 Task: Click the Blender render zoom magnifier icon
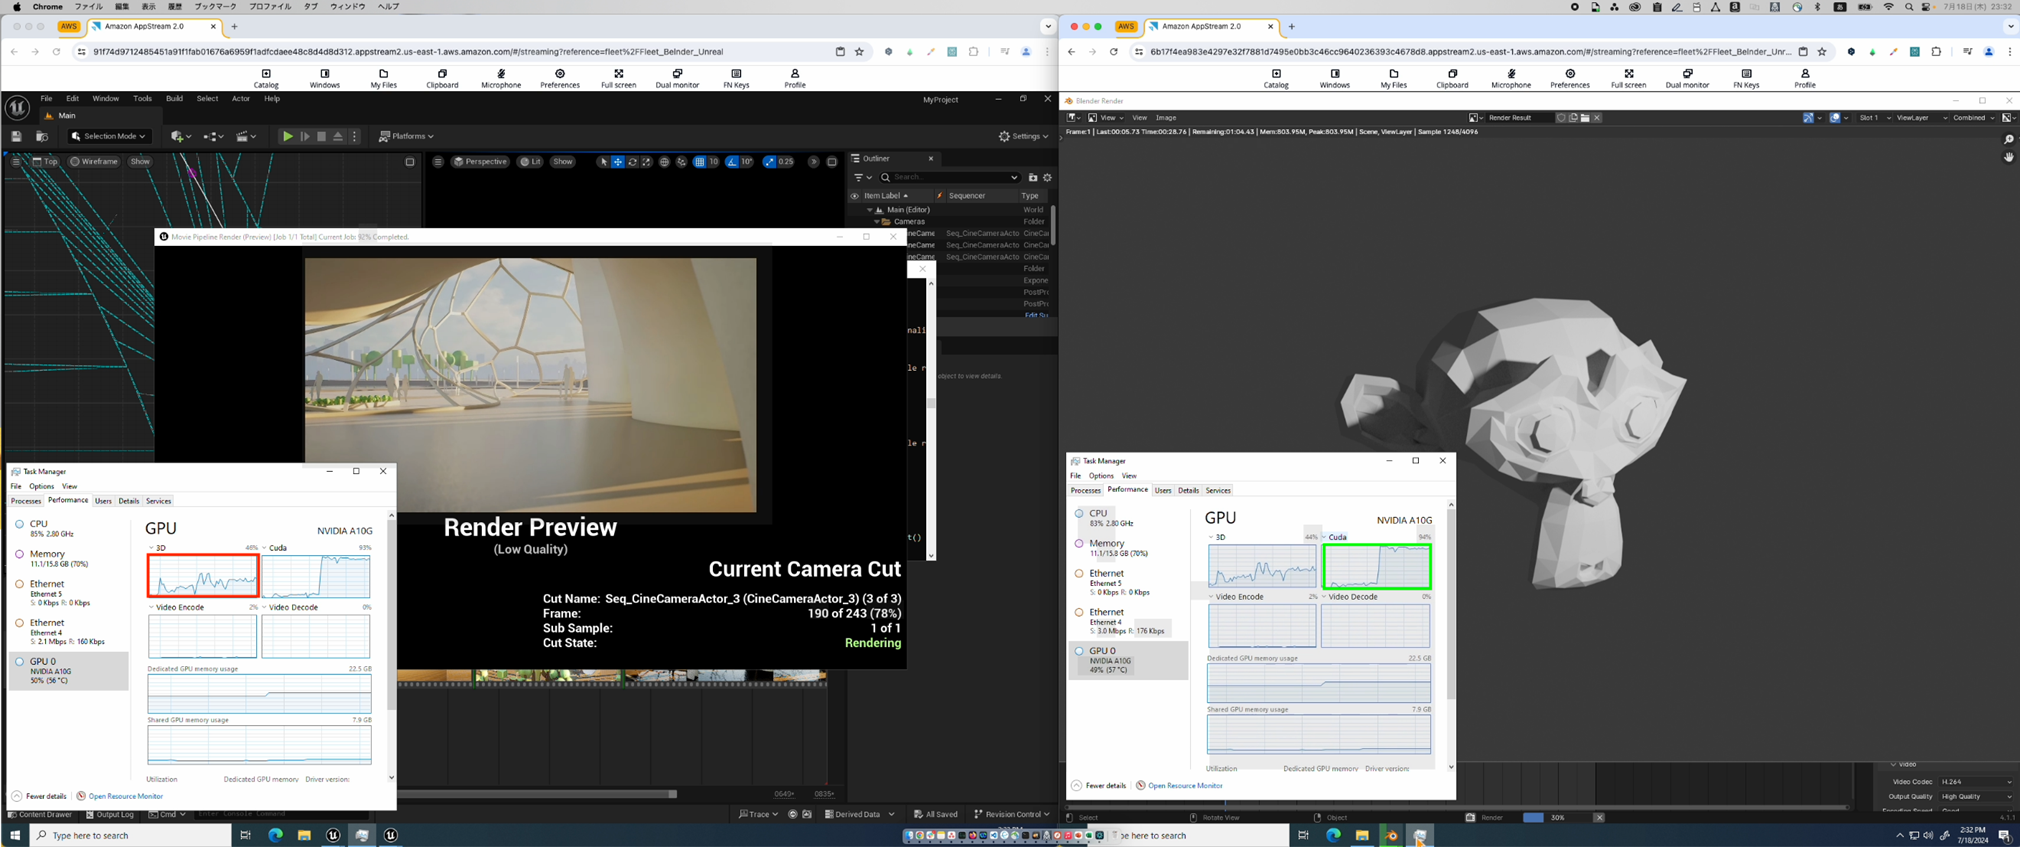(2008, 140)
